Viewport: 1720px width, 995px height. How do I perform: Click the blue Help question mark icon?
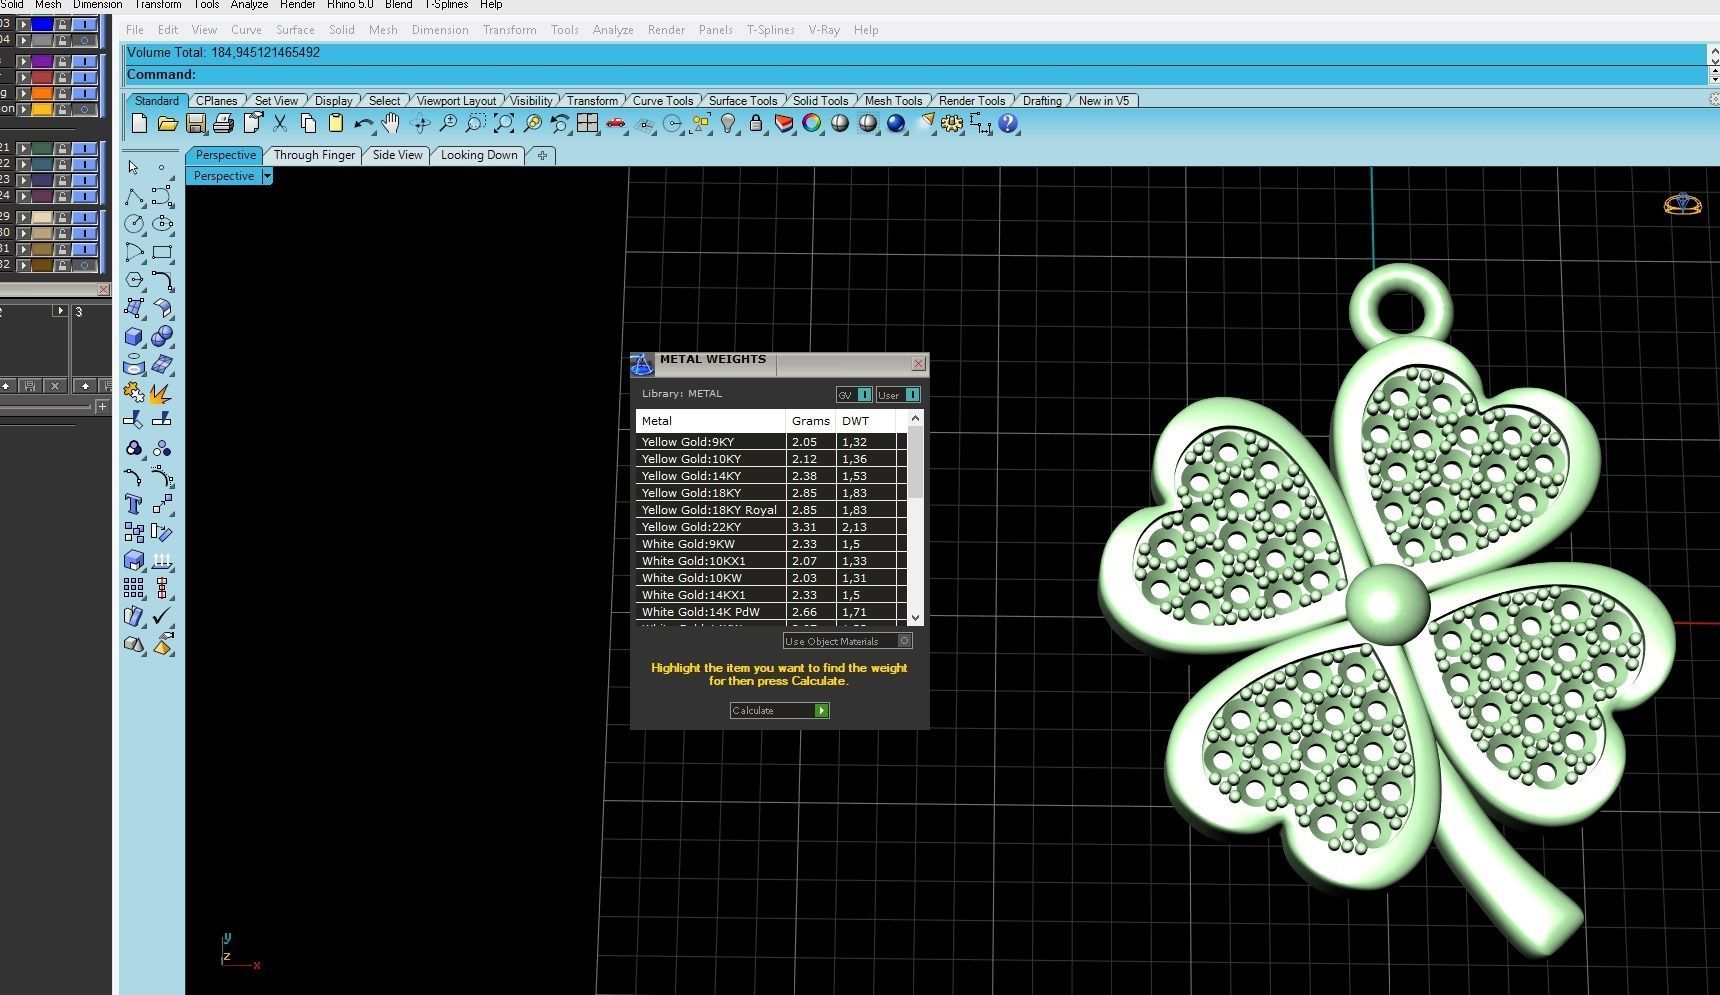click(x=1008, y=123)
